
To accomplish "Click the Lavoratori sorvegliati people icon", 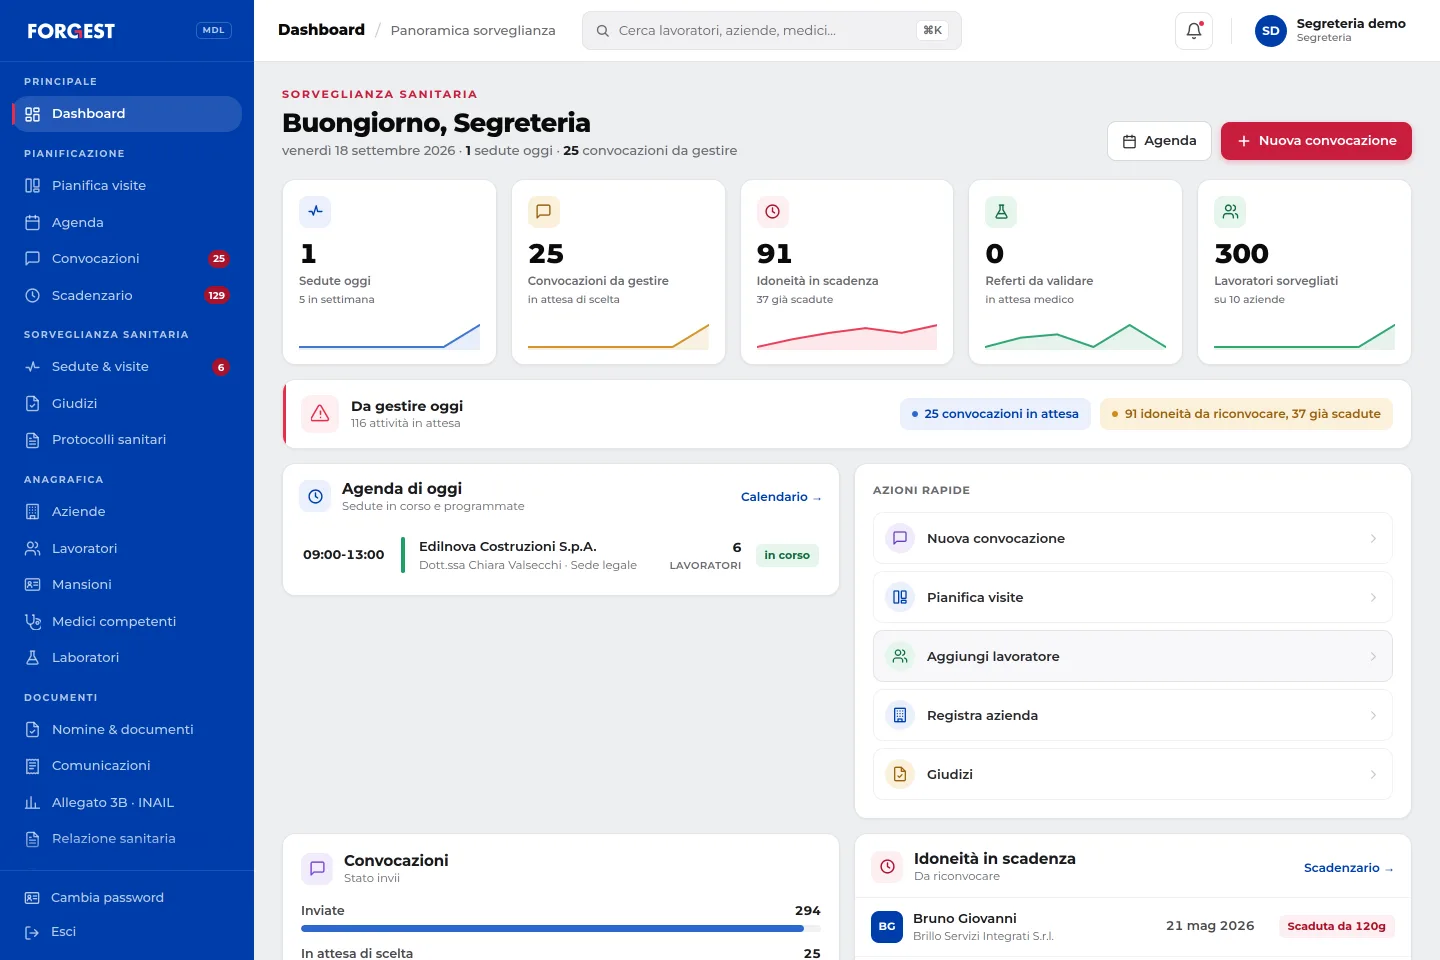I will pyautogui.click(x=1230, y=211).
